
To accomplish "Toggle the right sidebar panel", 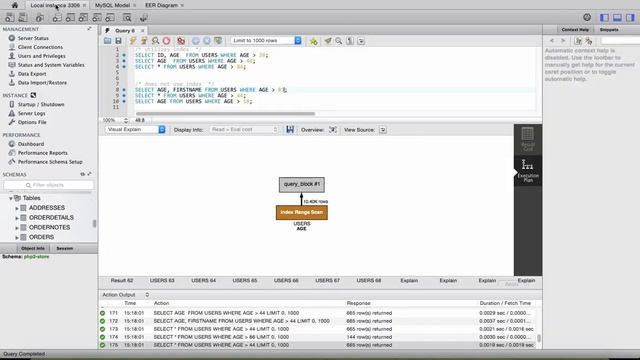I will pyautogui.click(x=631, y=18).
